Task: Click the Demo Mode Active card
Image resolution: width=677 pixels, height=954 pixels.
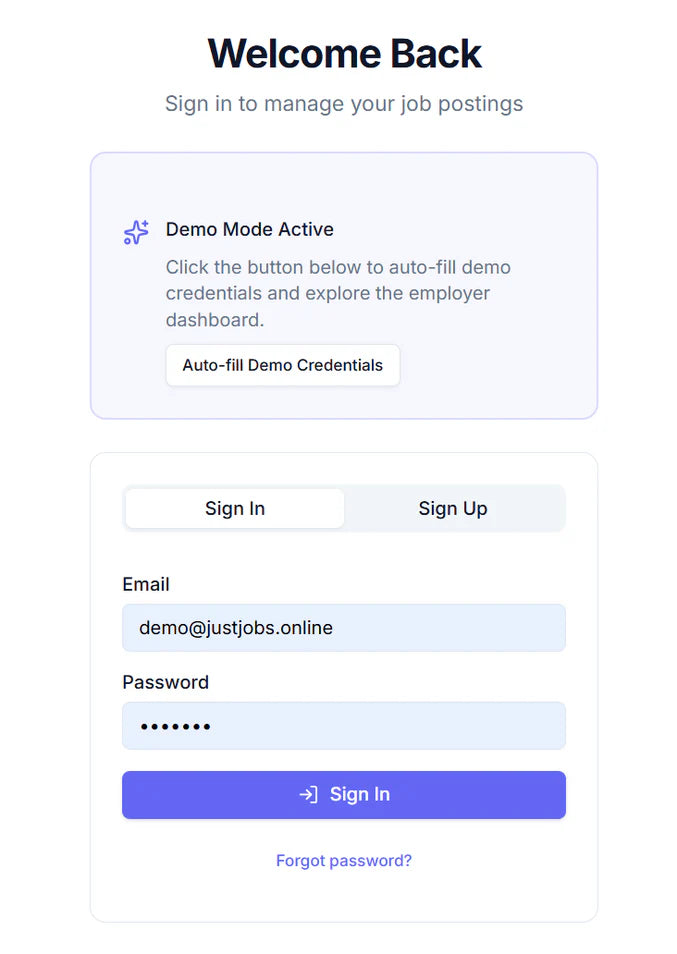Action: [344, 285]
